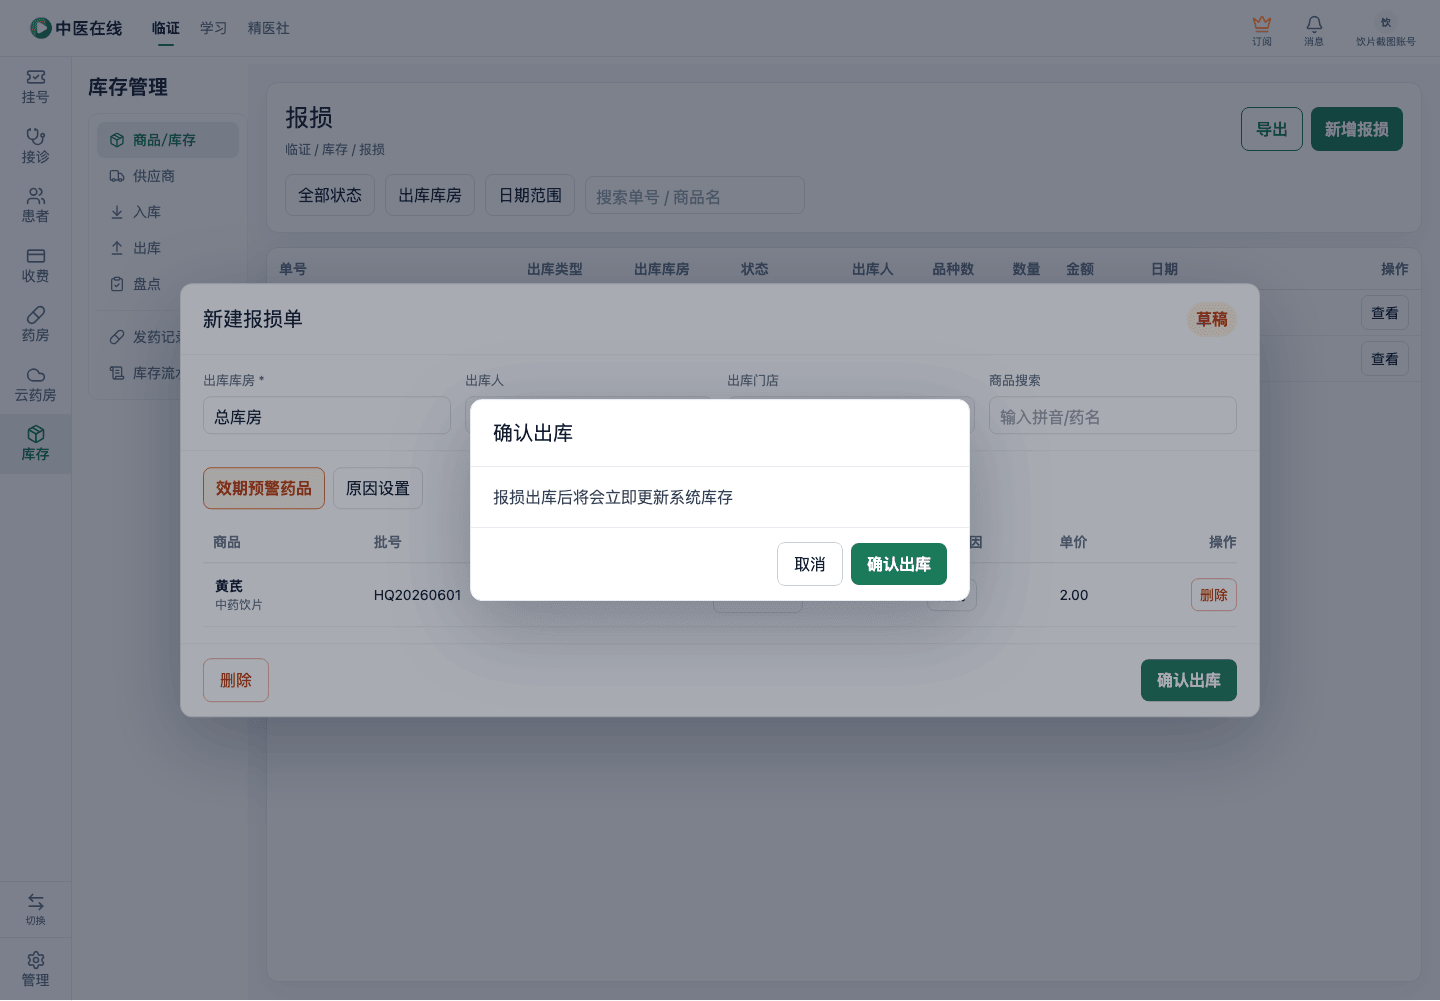Click 导出 export button
This screenshot has height=1001, width=1440.
(x=1272, y=129)
